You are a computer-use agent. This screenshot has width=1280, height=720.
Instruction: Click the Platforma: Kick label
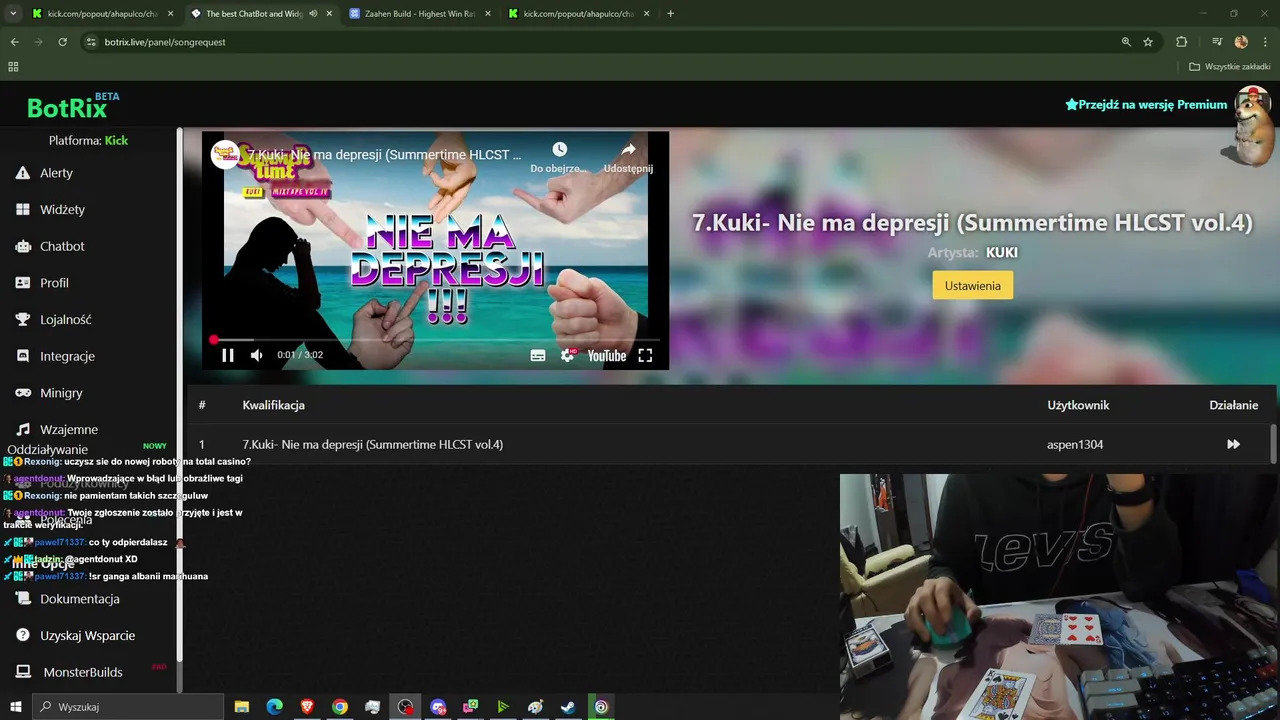(88, 141)
